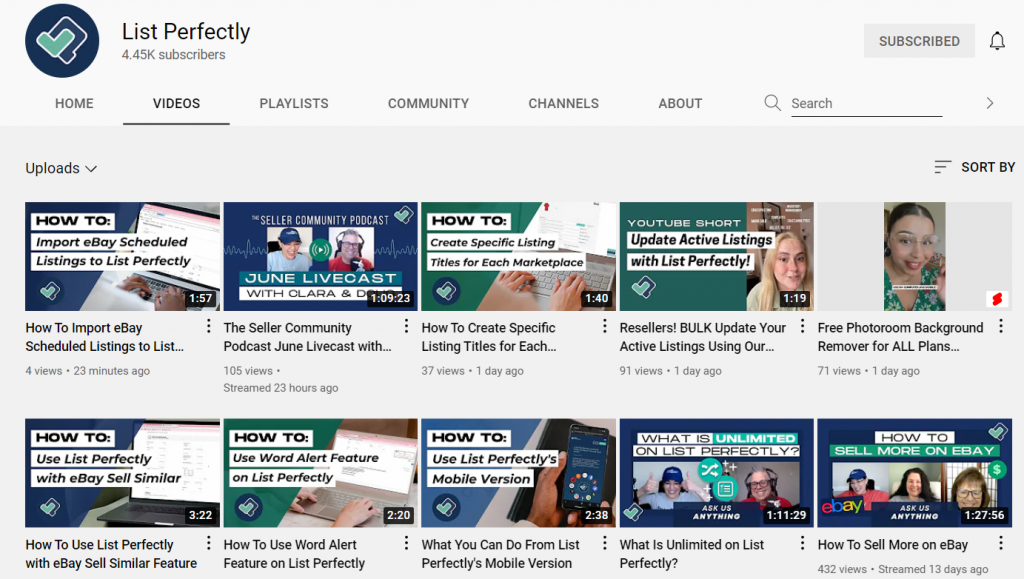1024x579 pixels.
Task: Open options menu for Resellers BULK Update video
Action: [x=803, y=326]
